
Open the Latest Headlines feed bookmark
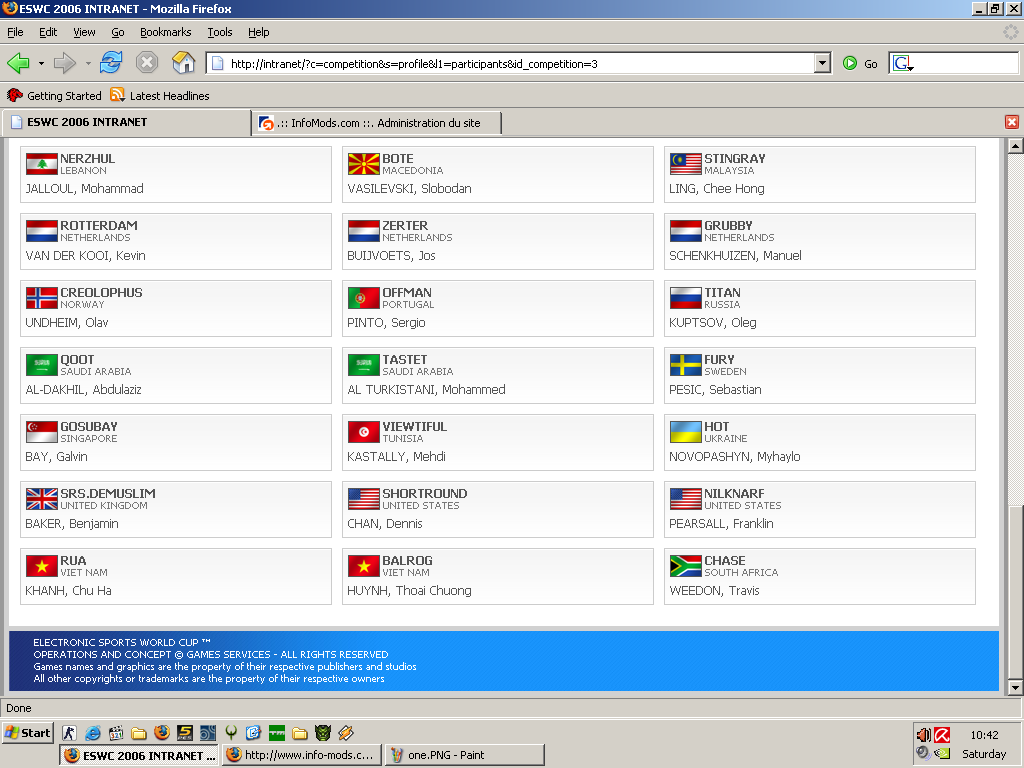click(x=160, y=95)
